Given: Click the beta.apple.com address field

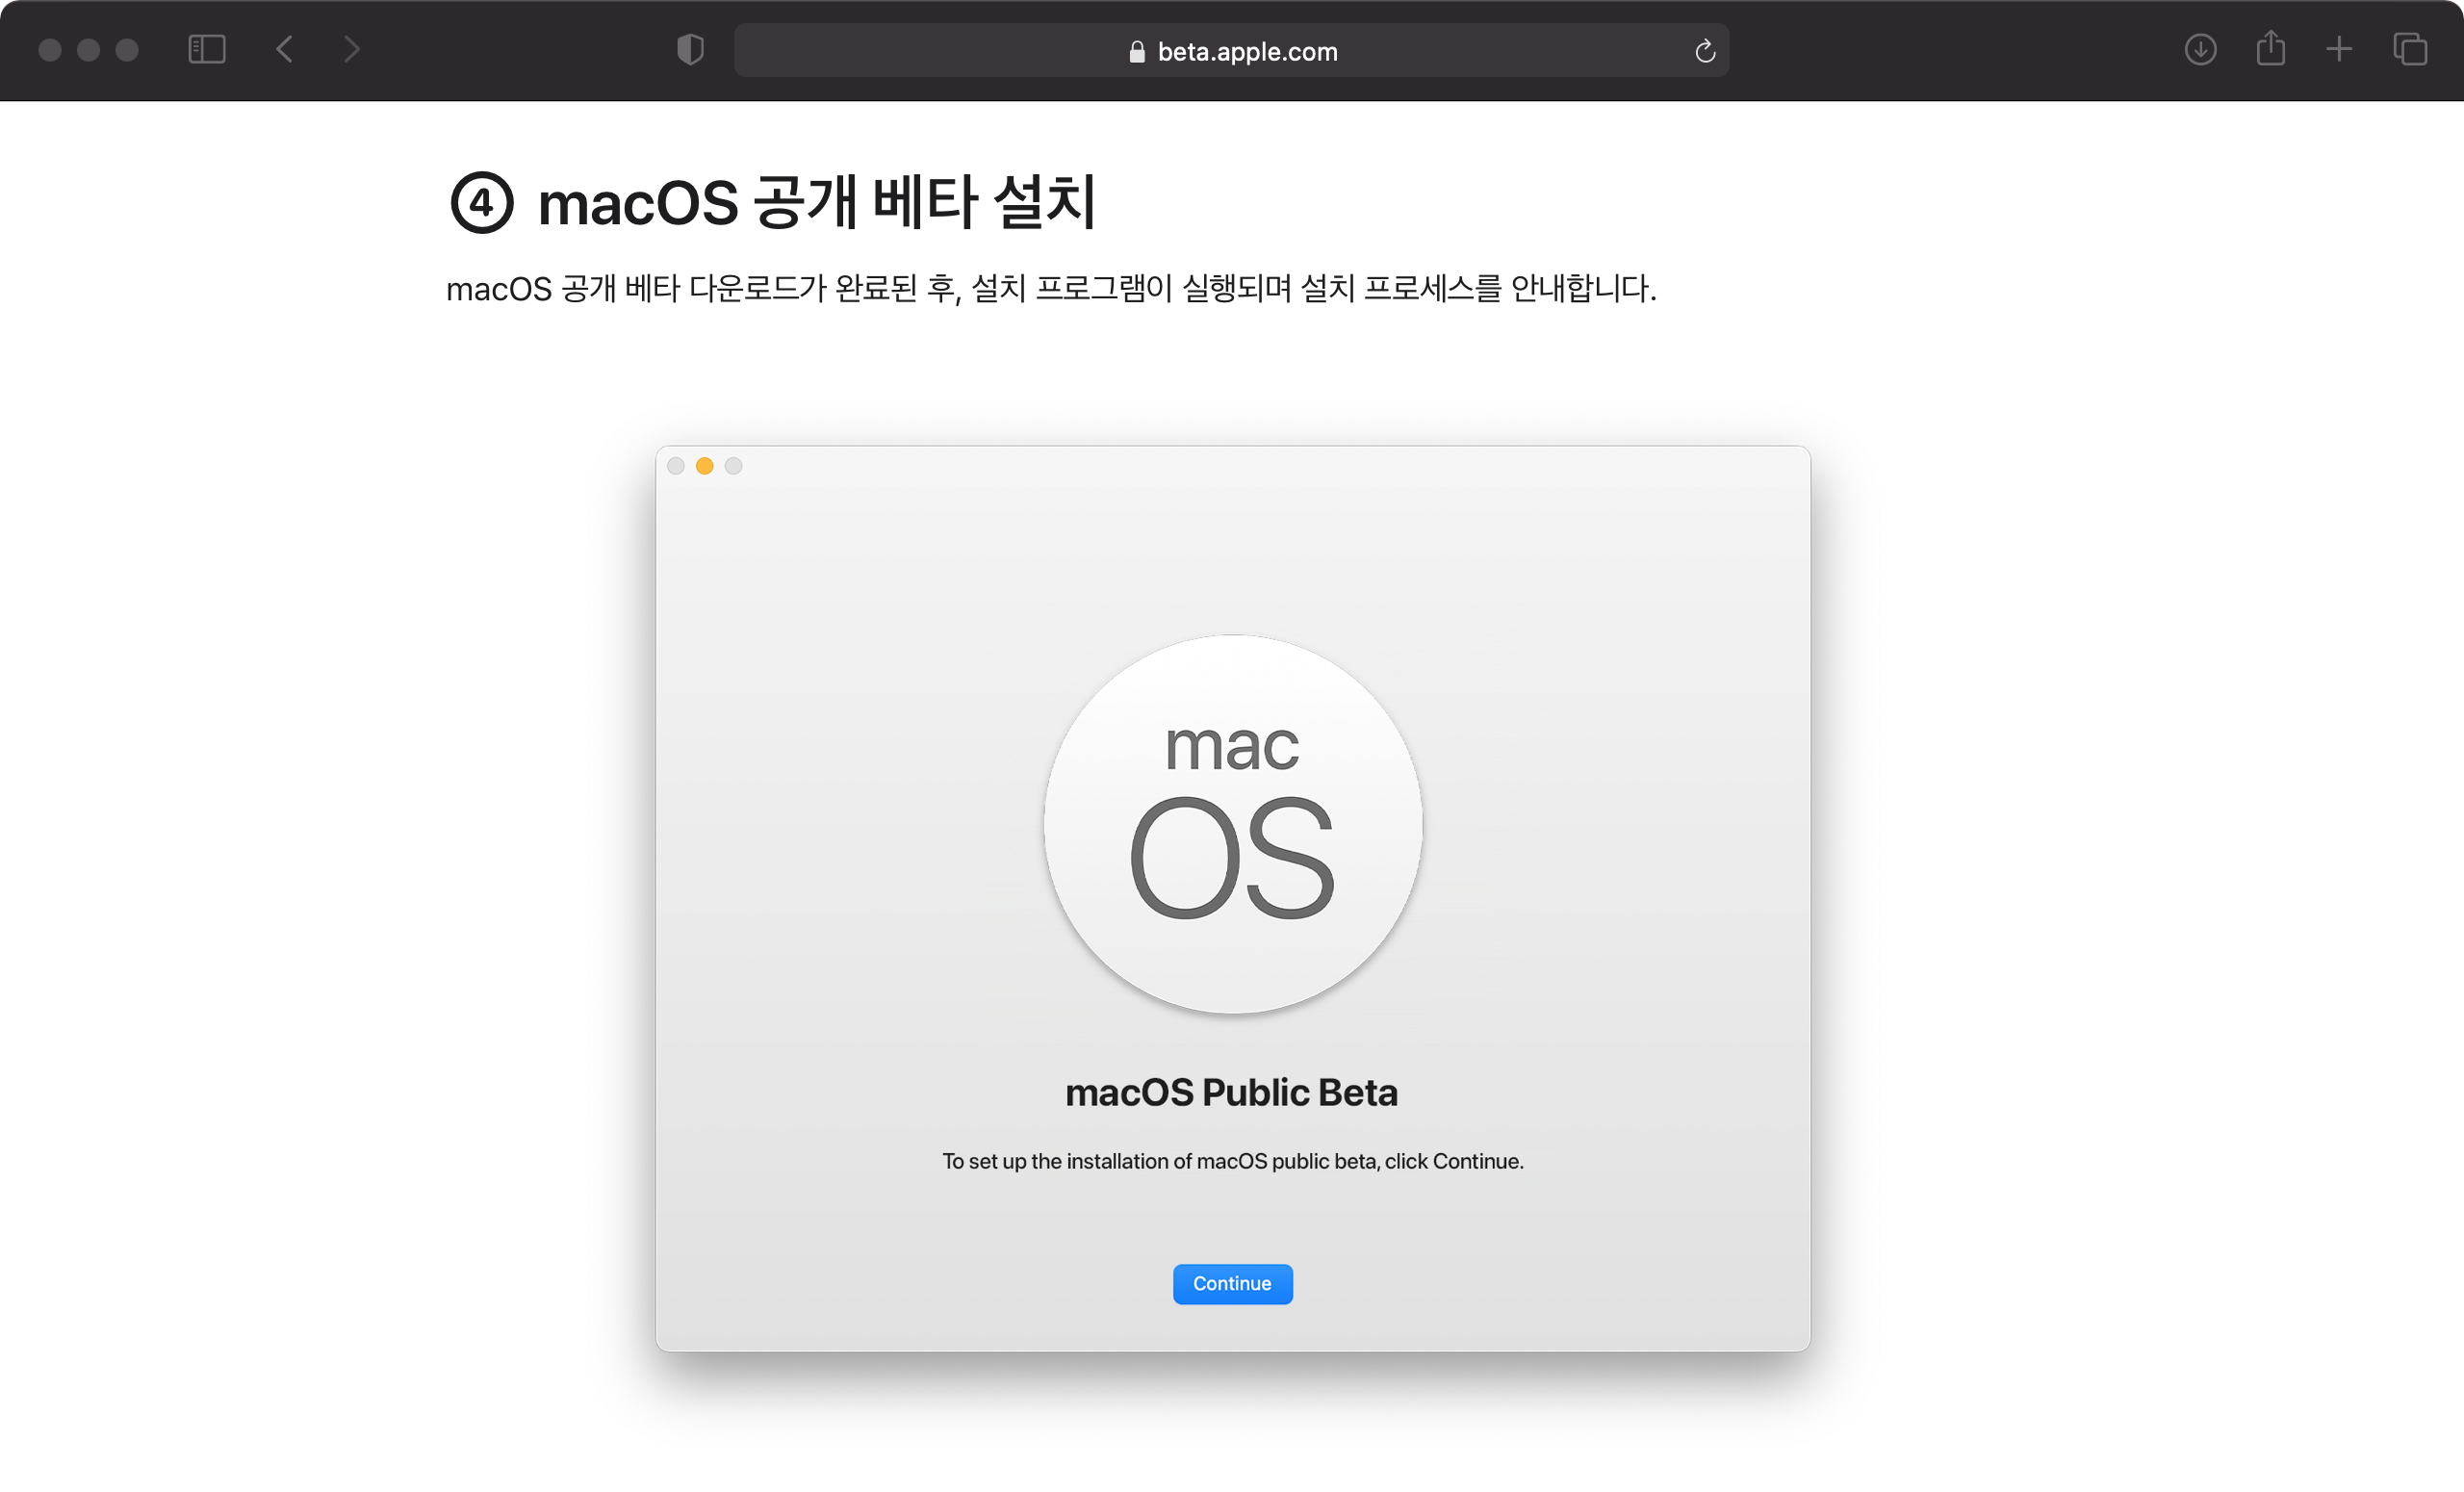Looking at the screenshot, I should click(x=1246, y=51).
